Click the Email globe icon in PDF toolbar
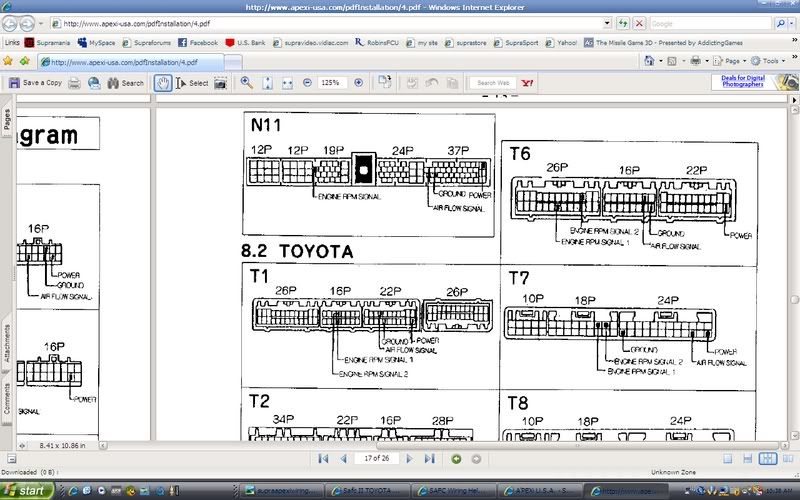Image resolution: width=800 pixels, height=500 pixels. click(x=94, y=83)
